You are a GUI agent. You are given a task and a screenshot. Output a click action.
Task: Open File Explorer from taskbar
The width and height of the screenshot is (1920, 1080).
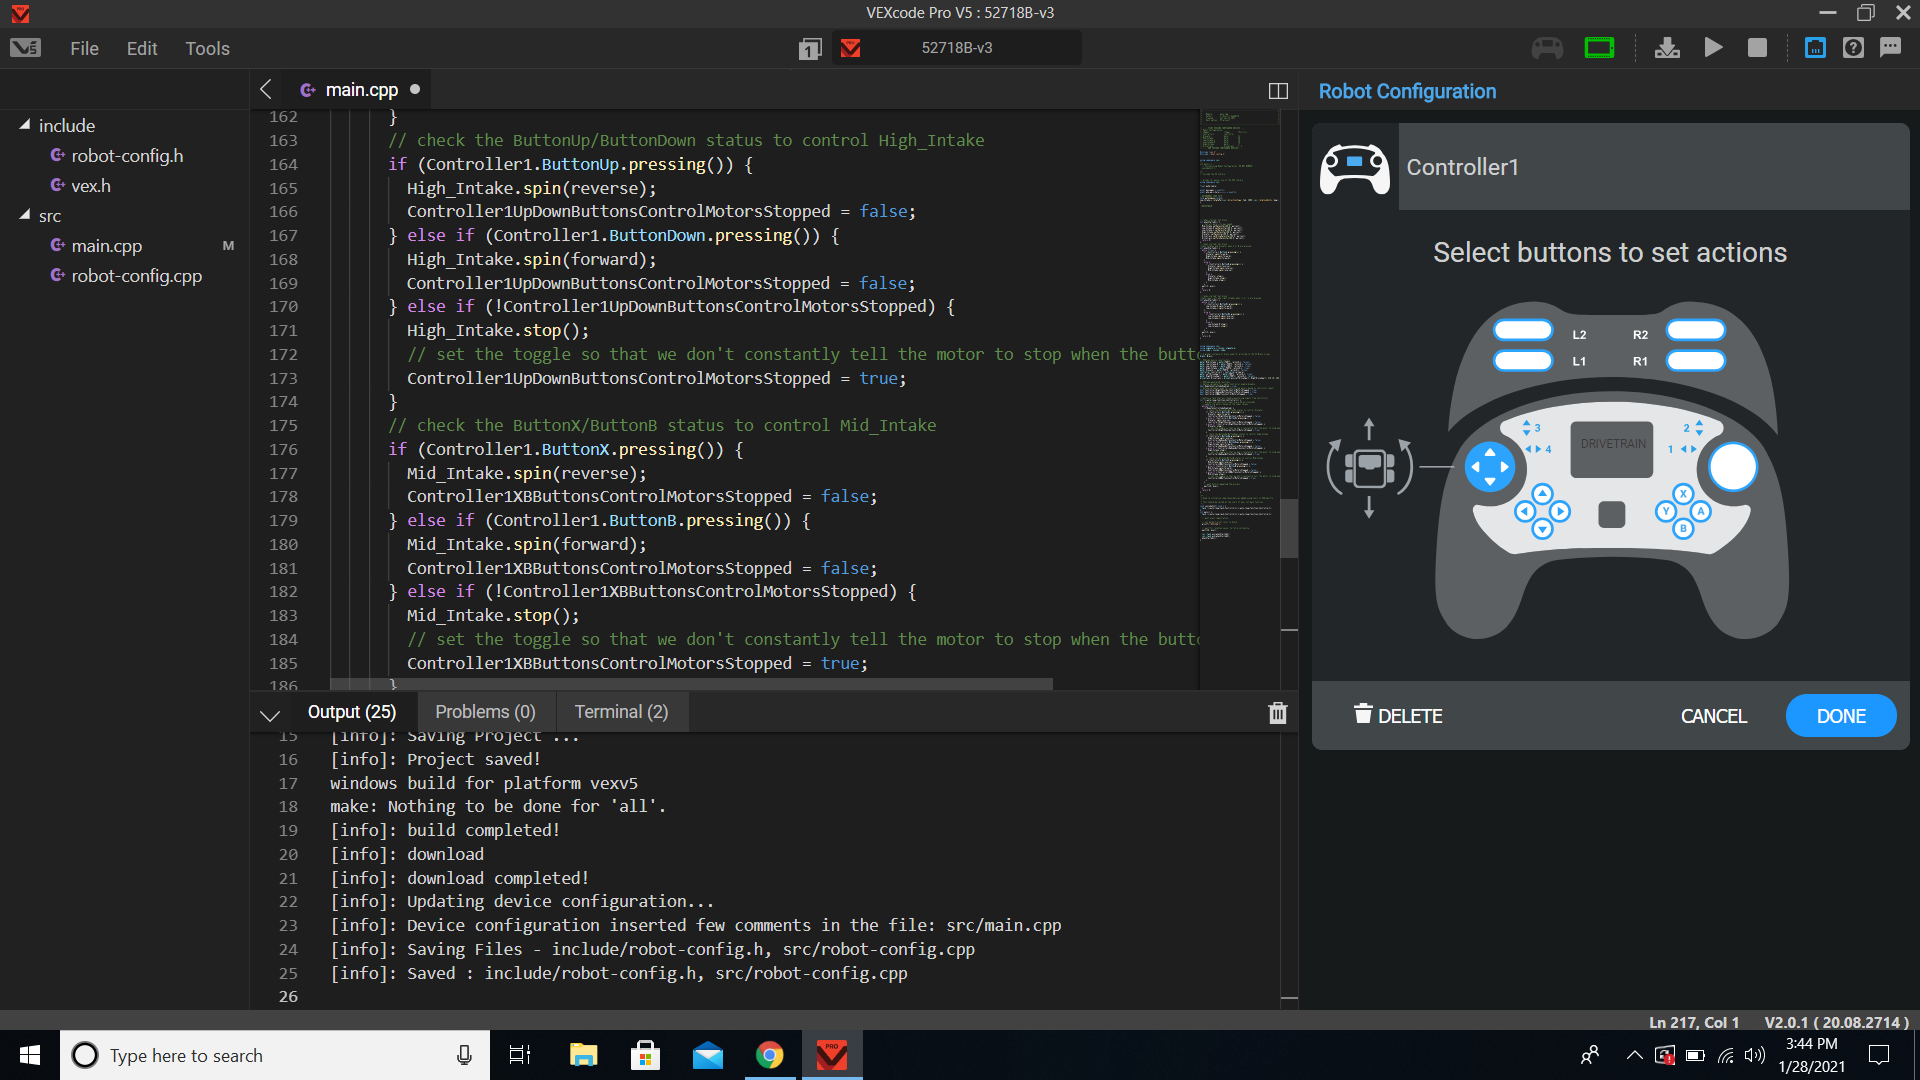[583, 1055]
